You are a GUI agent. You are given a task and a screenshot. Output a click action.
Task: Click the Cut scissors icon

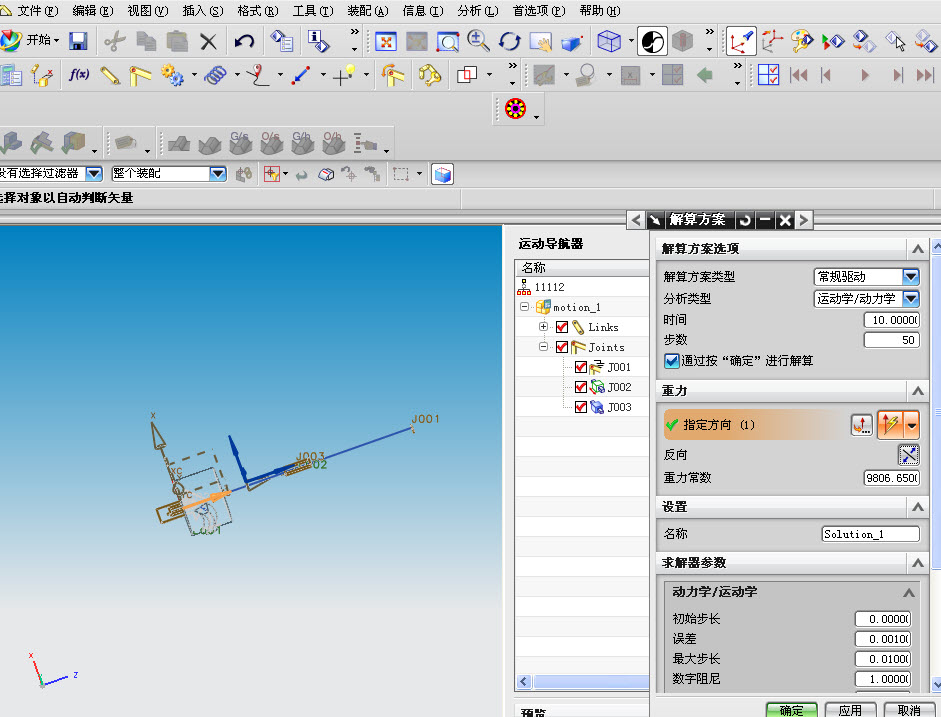click(114, 41)
